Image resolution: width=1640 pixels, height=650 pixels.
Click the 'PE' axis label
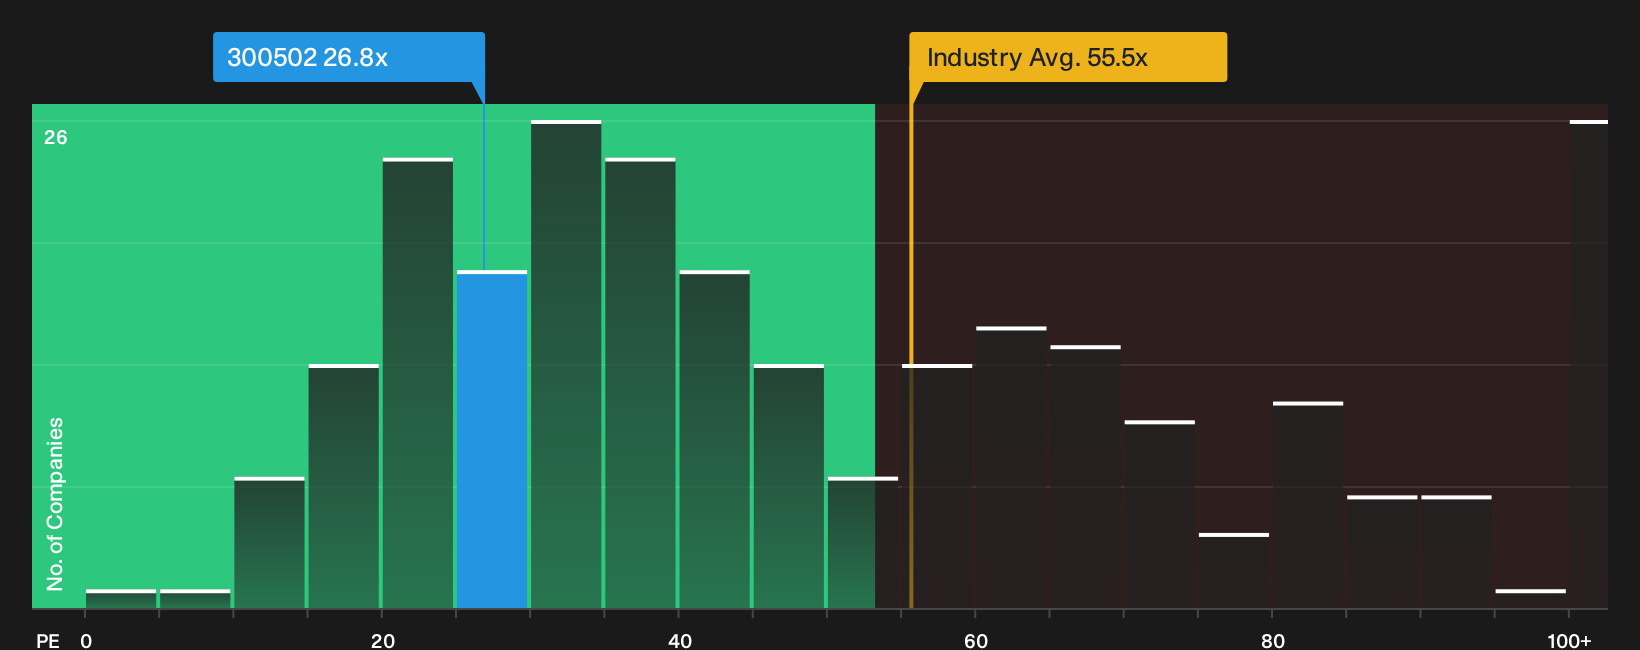48,641
